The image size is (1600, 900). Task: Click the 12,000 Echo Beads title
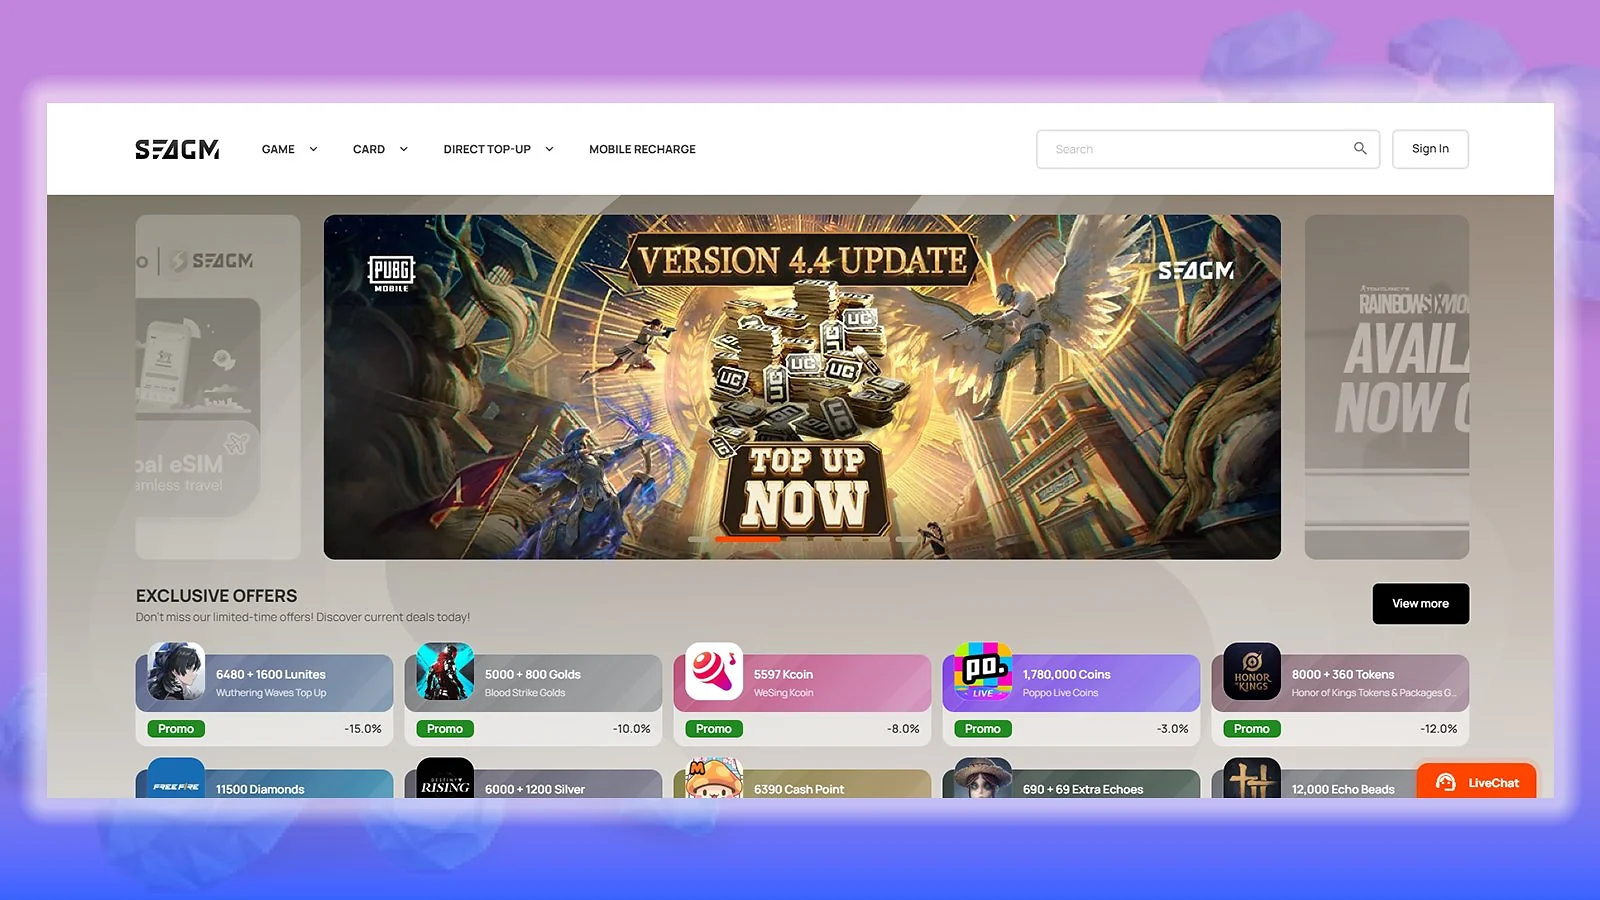[x=1343, y=789]
